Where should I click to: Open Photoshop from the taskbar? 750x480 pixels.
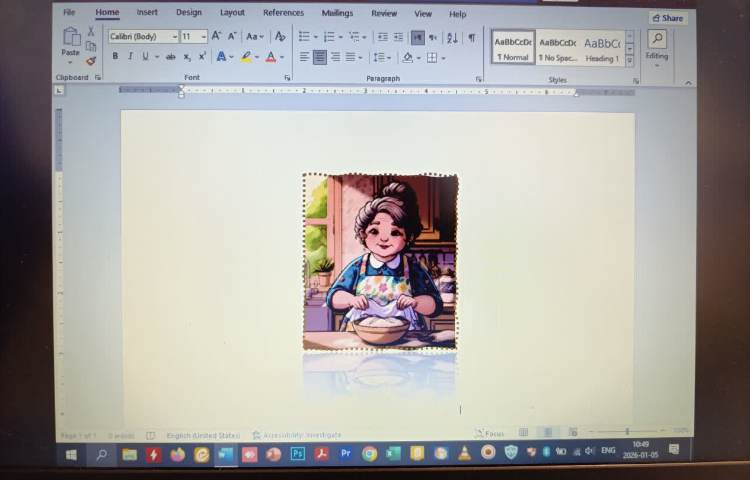point(297,453)
